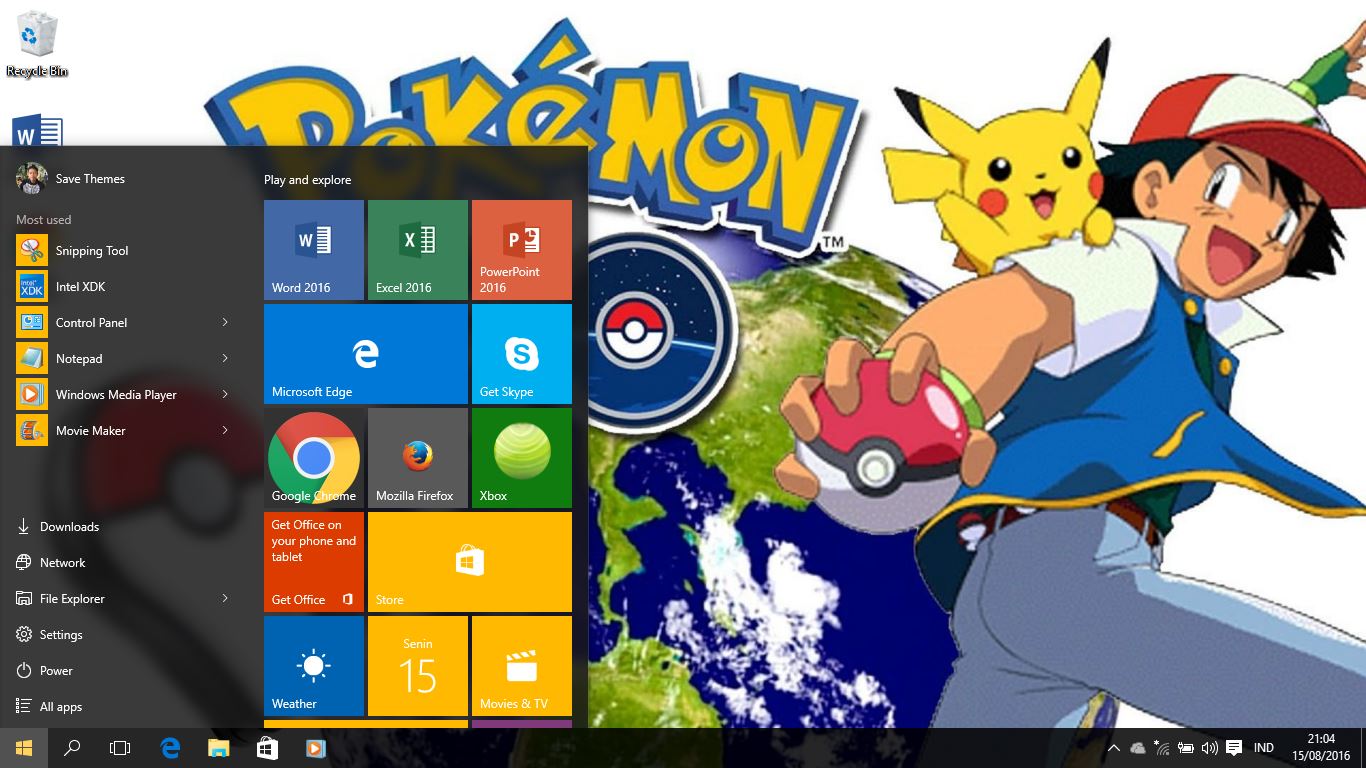Open the media player taskbar icon
1366x768 pixels.
(314, 748)
